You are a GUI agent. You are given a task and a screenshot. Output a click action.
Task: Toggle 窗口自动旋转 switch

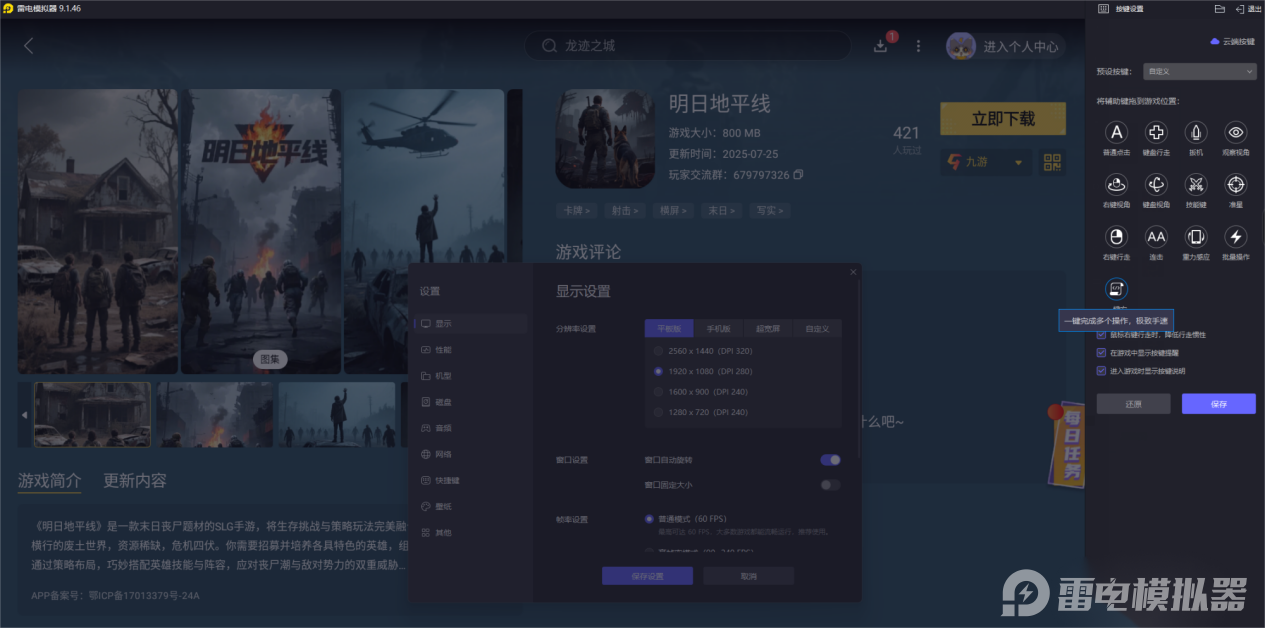830,460
